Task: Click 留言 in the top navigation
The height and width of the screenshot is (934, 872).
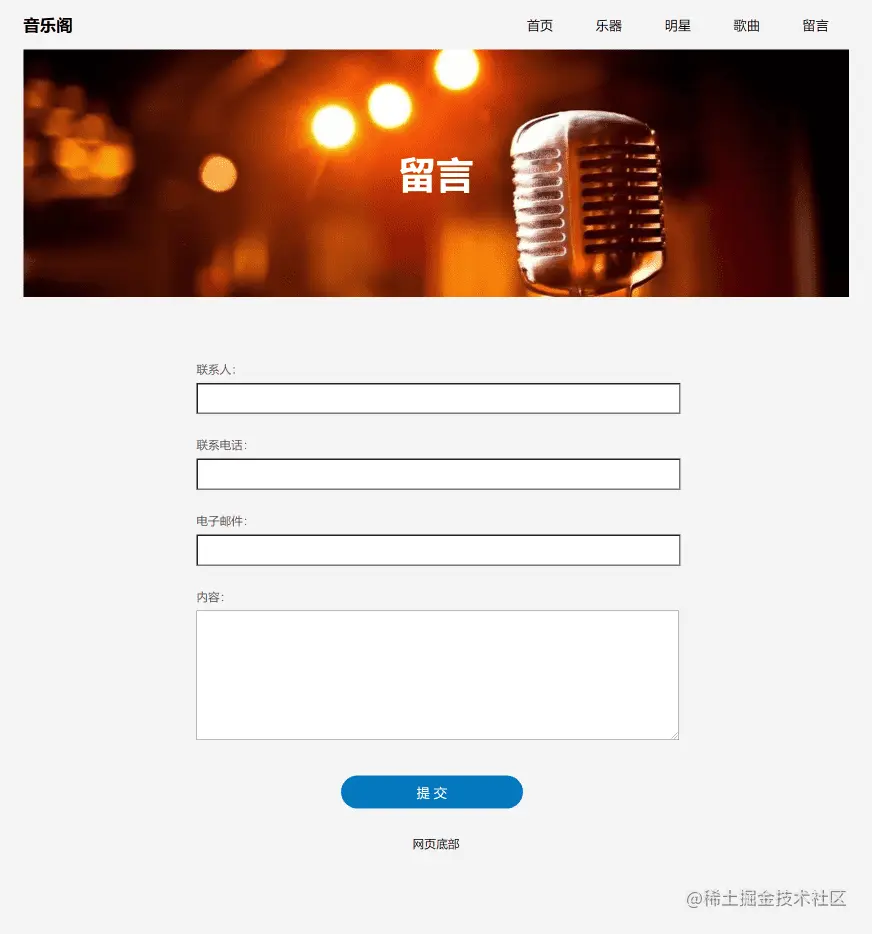Action: (815, 26)
